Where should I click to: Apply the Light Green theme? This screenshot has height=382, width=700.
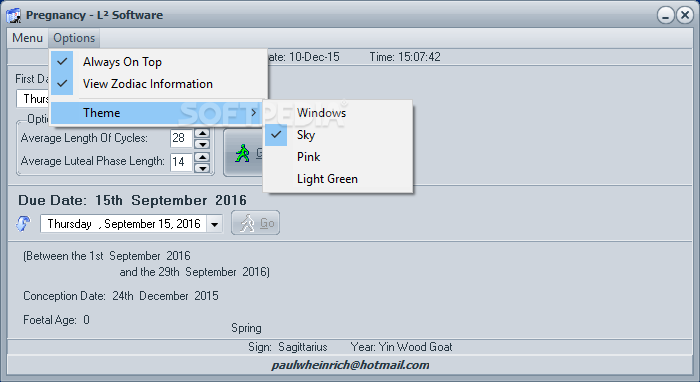coord(338,179)
